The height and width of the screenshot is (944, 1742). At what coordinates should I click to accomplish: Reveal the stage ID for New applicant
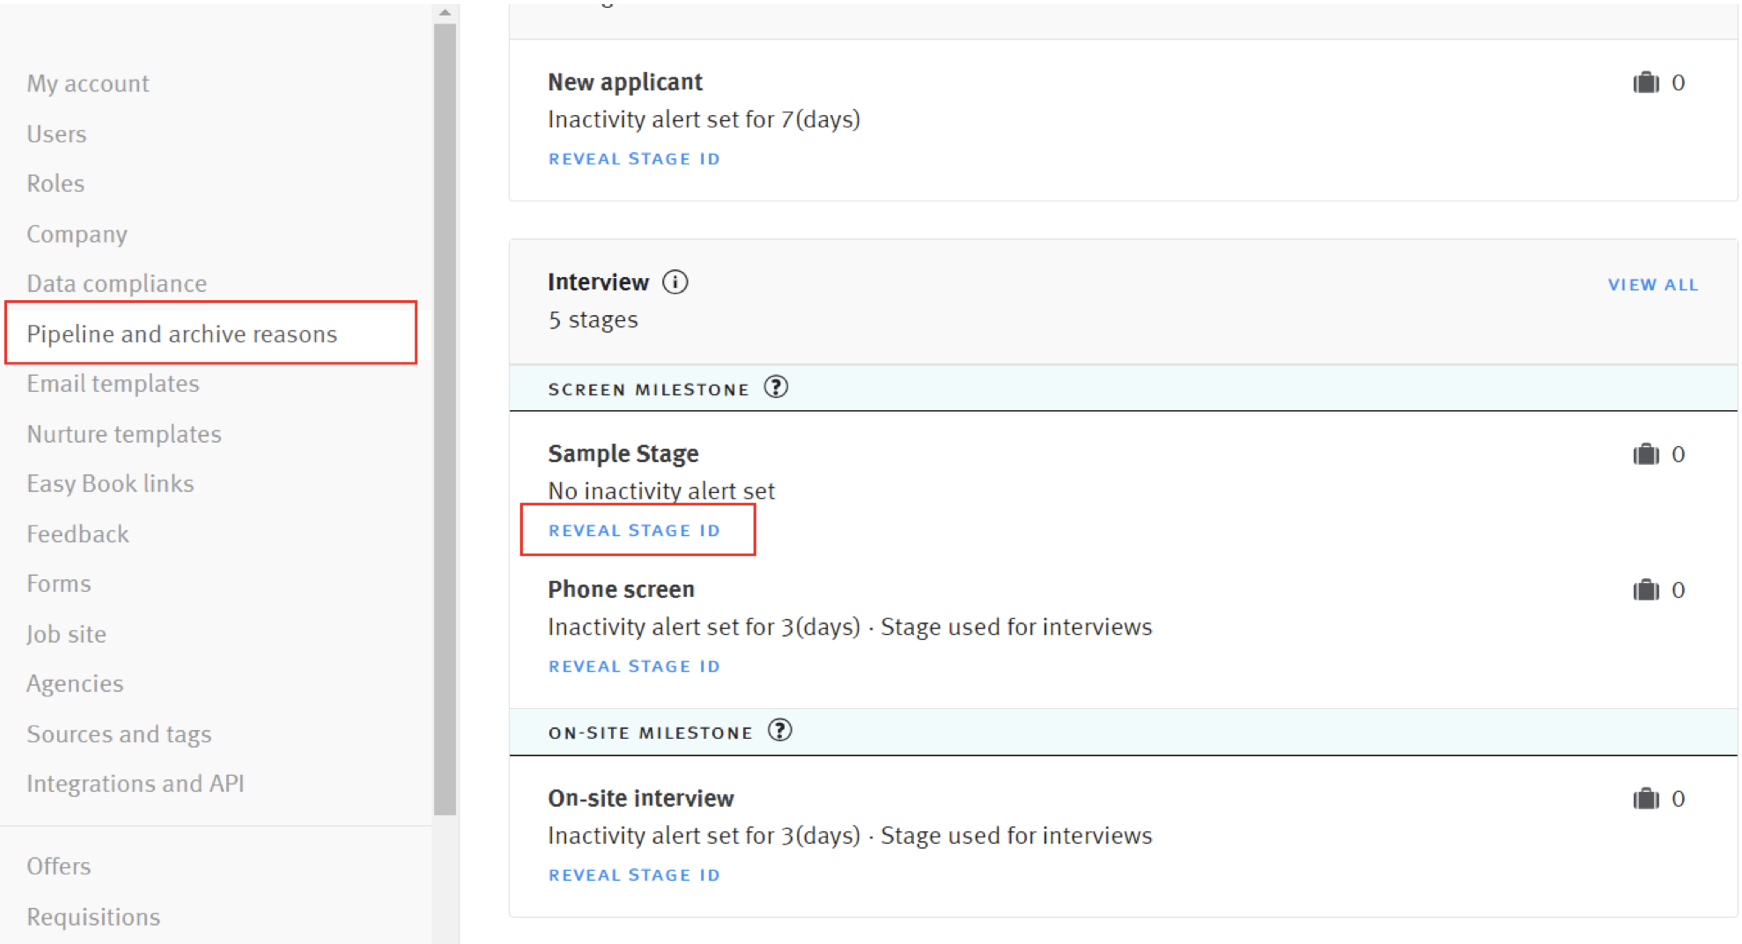(x=634, y=158)
